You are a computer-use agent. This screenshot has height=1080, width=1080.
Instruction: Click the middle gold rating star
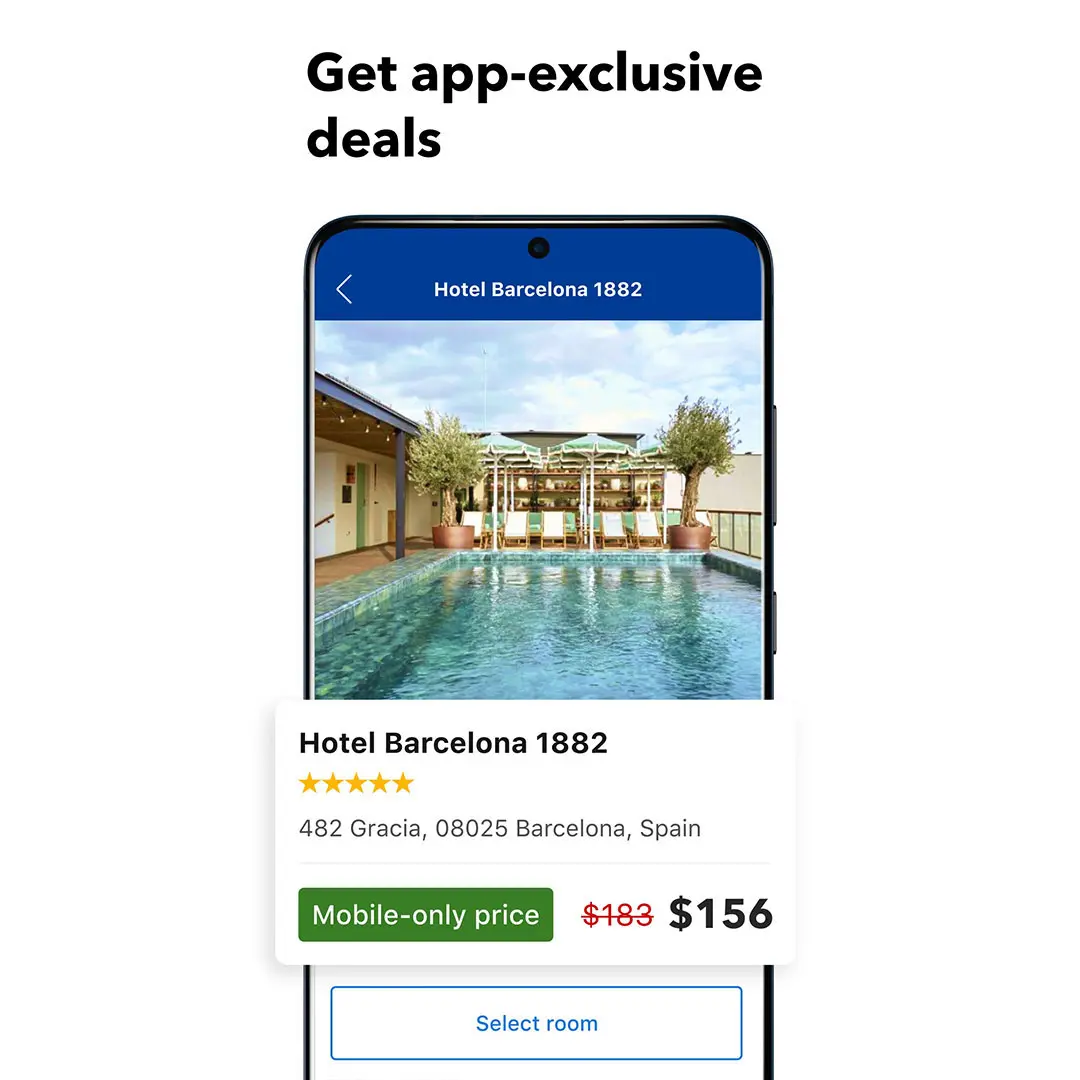coord(356,783)
